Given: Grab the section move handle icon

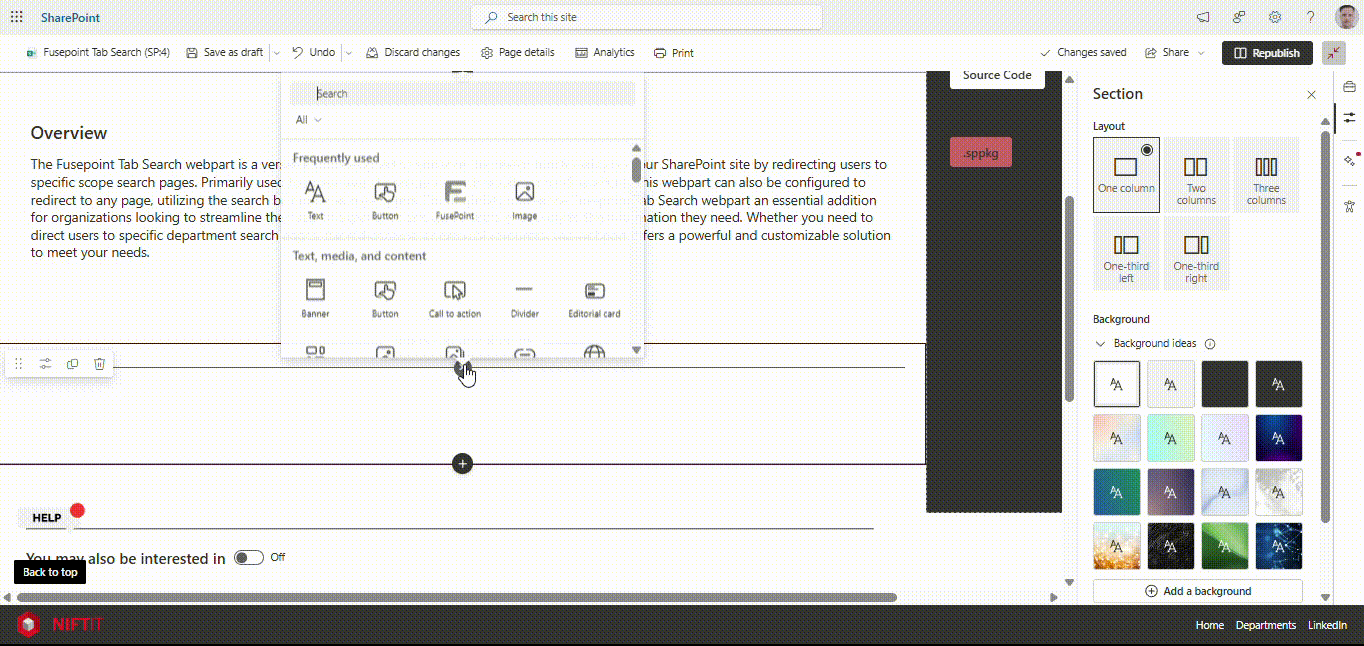Looking at the screenshot, I should point(18,364).
